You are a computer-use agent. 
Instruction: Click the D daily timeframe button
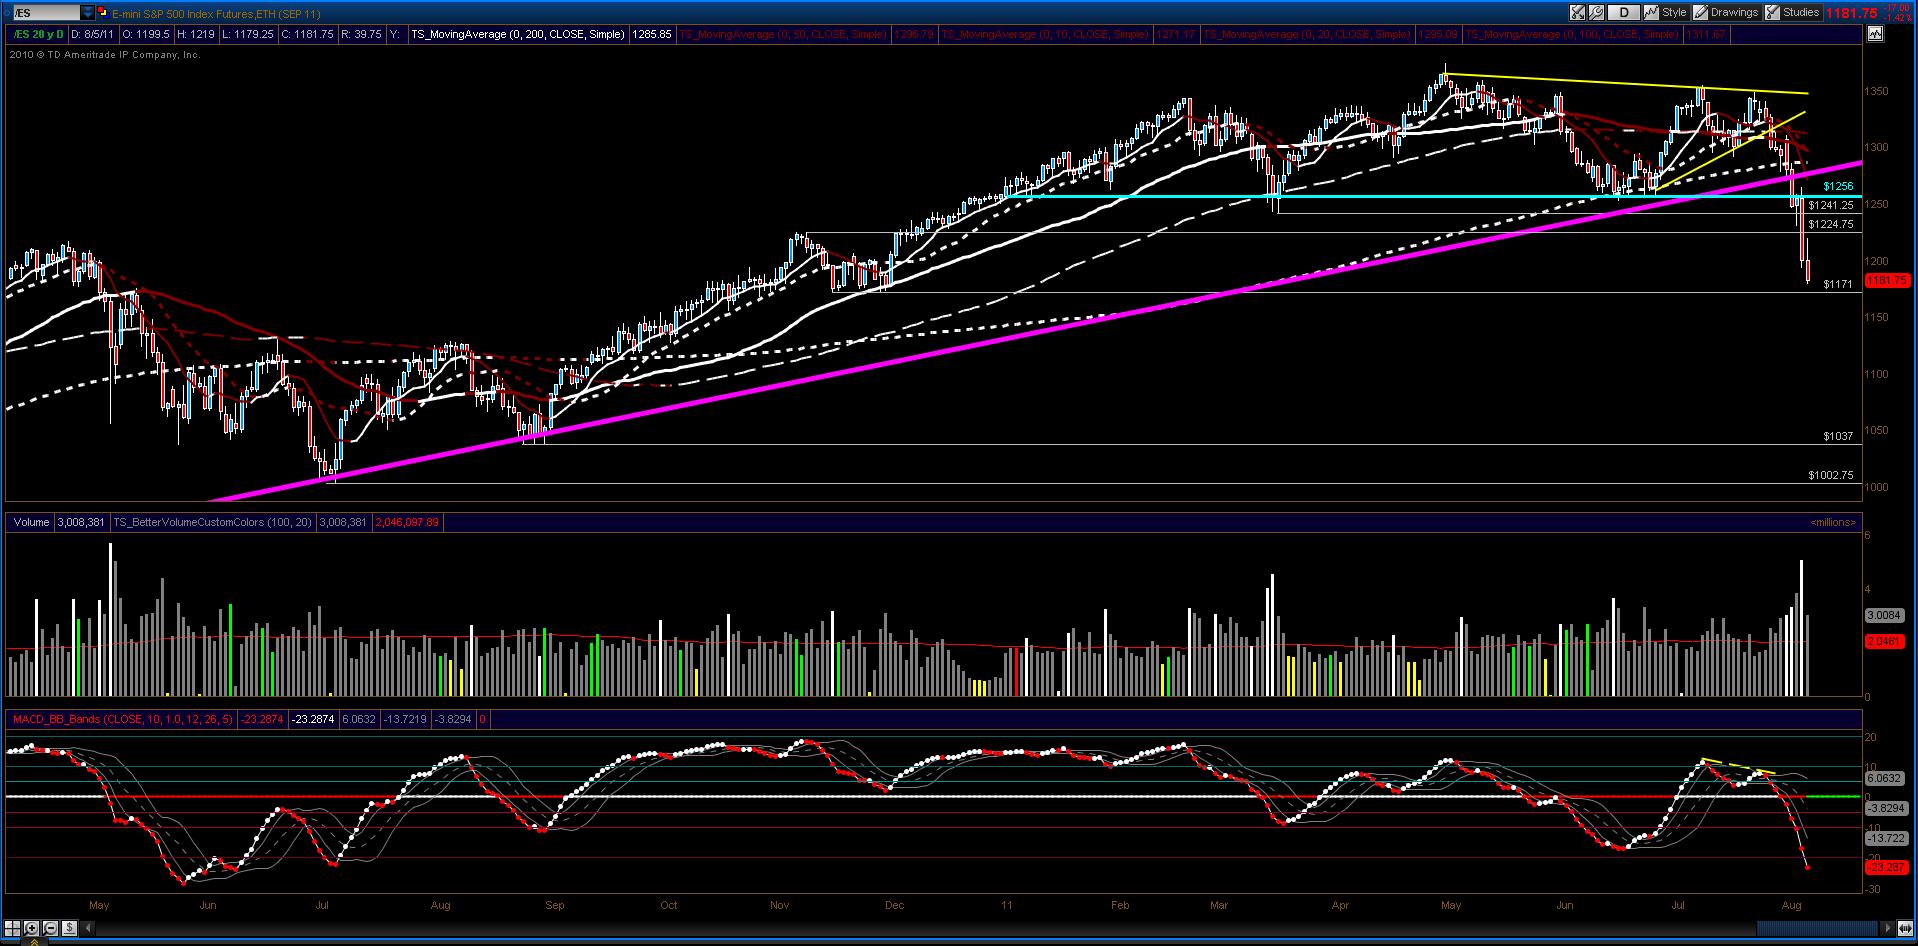tap(1624, 13)
